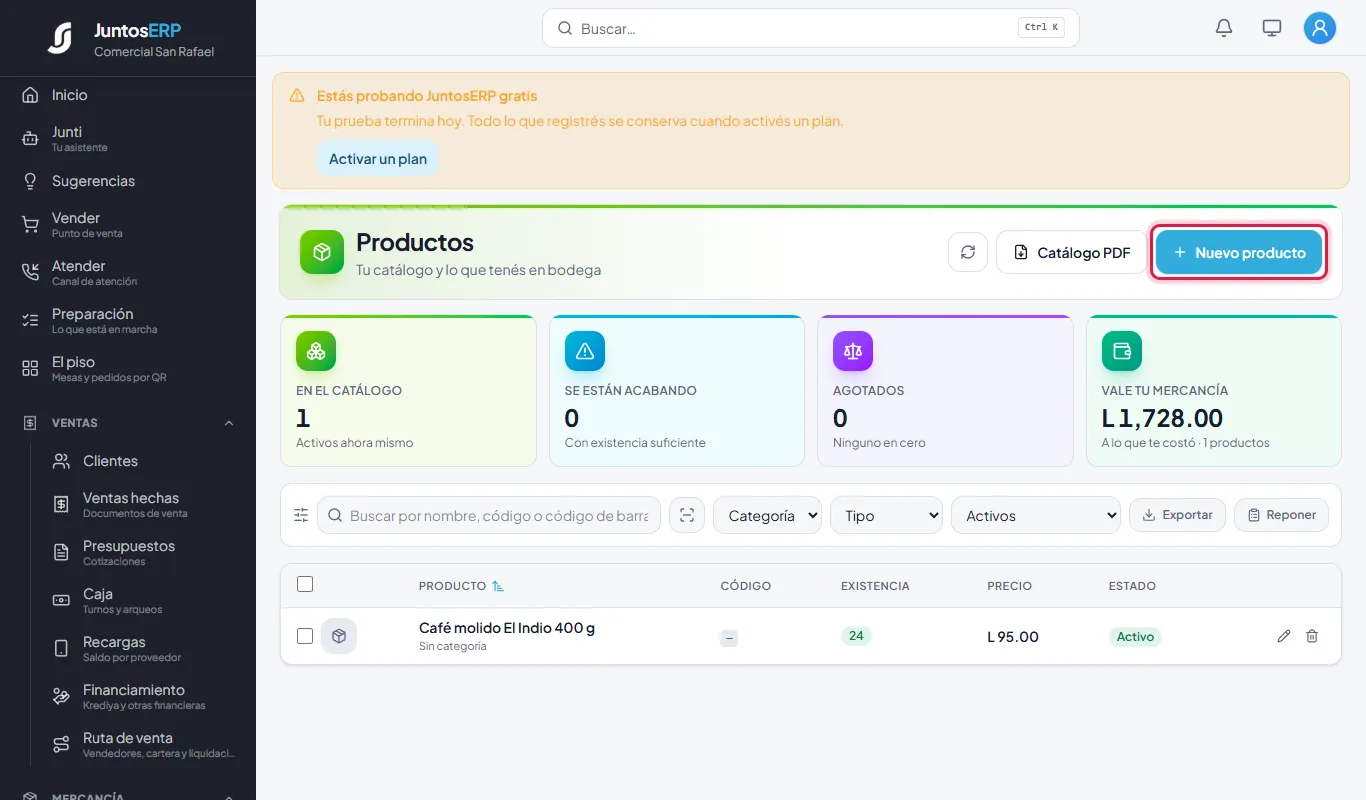This screenshot has height=800, width=1366.
Task: Open Ruta de venta in sidebar
Action: point(144,744)
